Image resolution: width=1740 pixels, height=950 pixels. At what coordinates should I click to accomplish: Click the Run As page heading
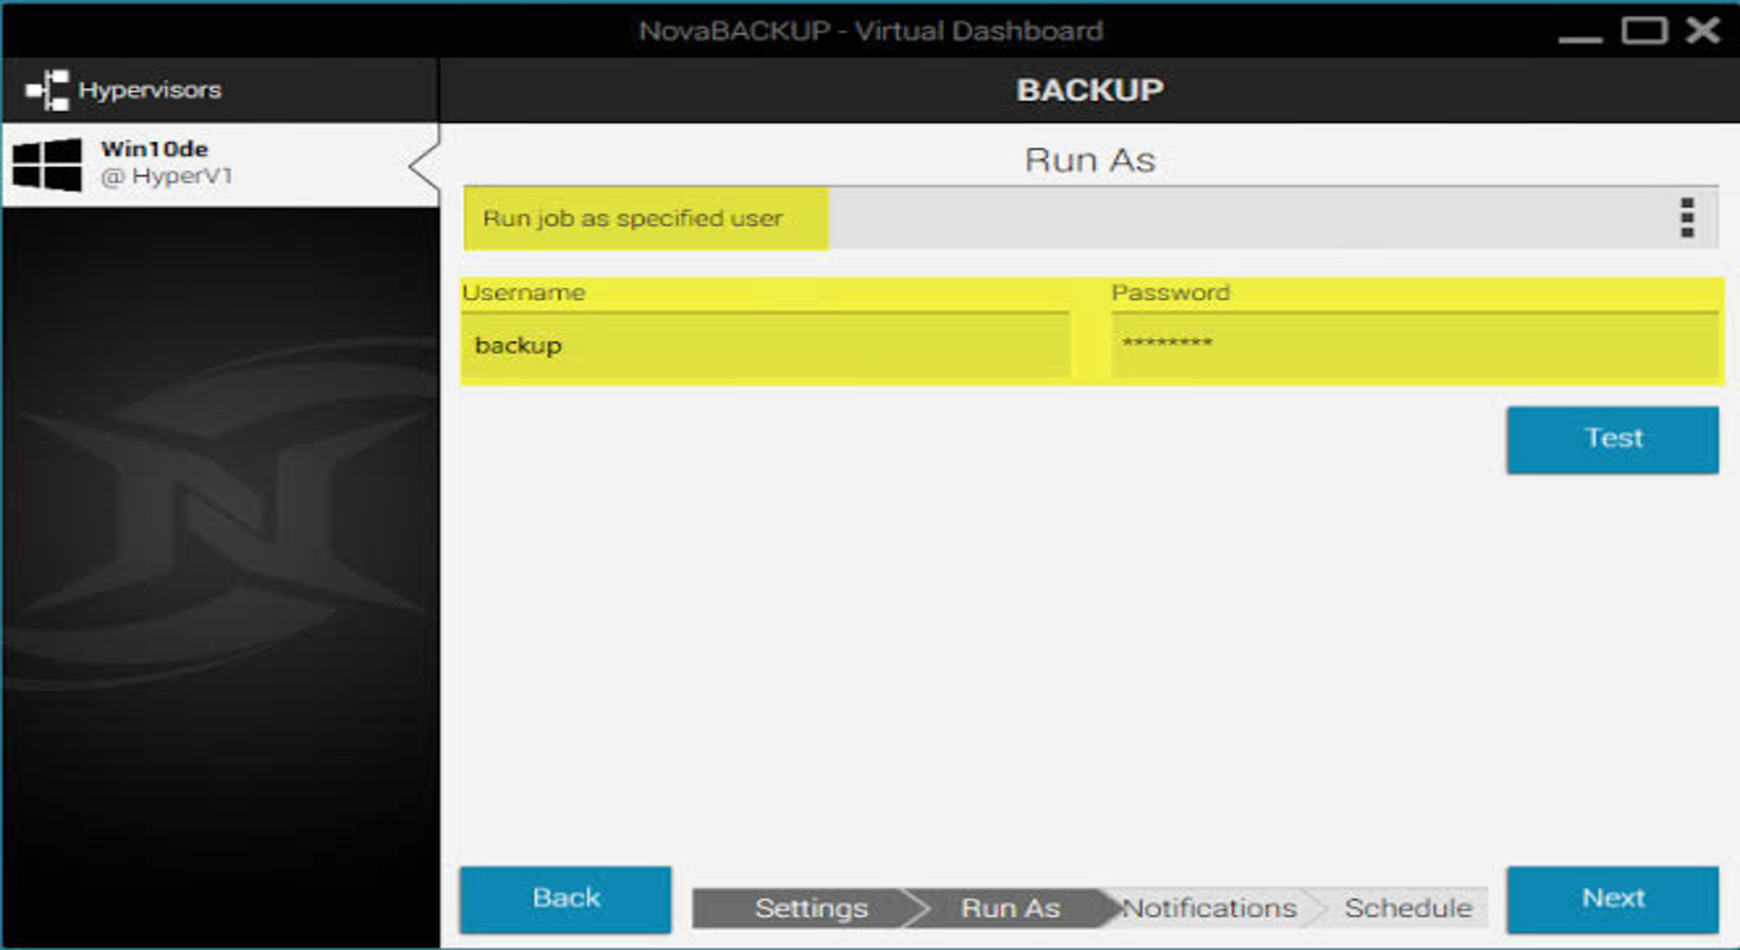point(1090,160)
